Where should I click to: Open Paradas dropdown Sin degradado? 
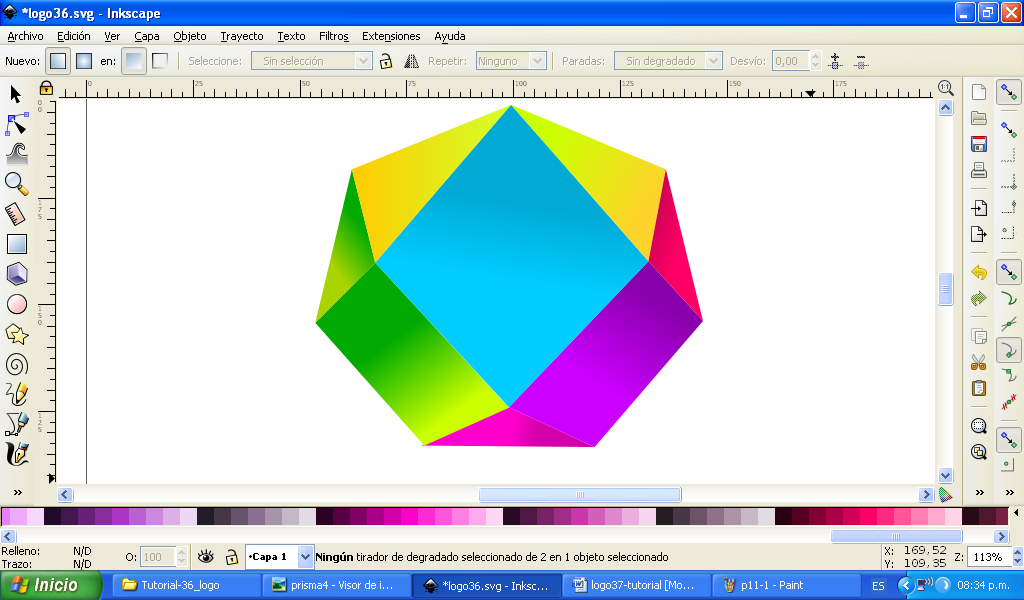coord(667,61)
